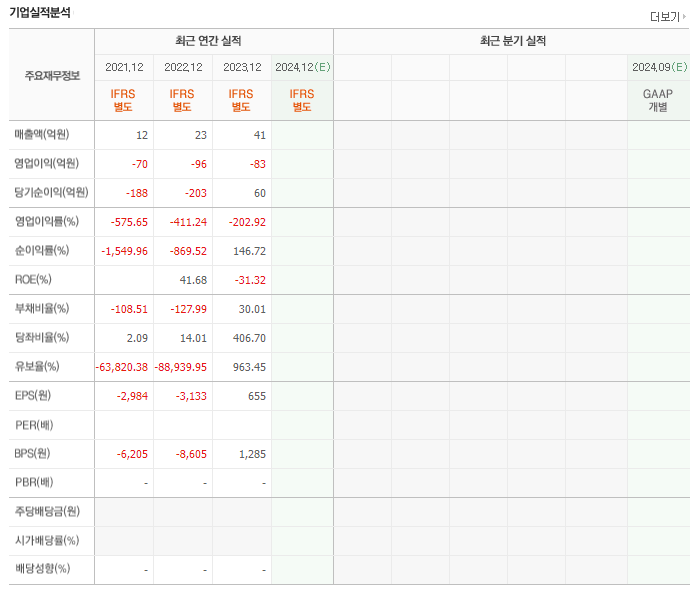Click the quick ratio value 2.09
The image size is (696, 589).
tap(137, 338)
